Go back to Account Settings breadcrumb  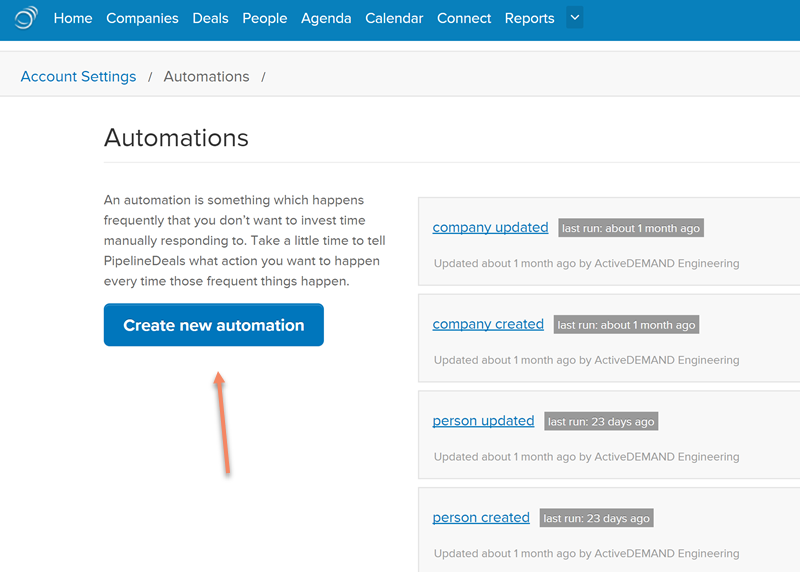point(78,77)
